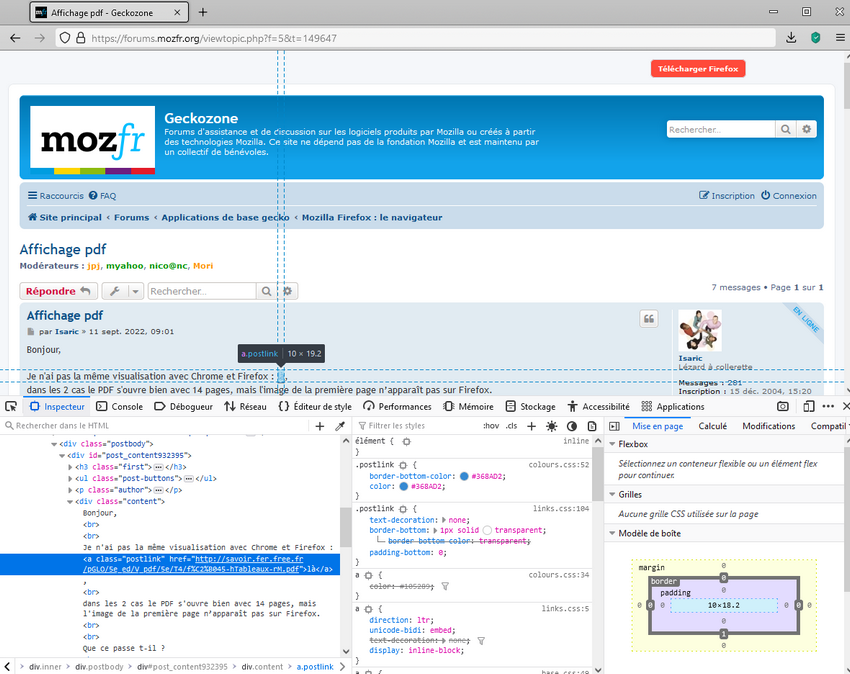Expand the p class author node
Screen dimensions: 850x674
point(70,490)
